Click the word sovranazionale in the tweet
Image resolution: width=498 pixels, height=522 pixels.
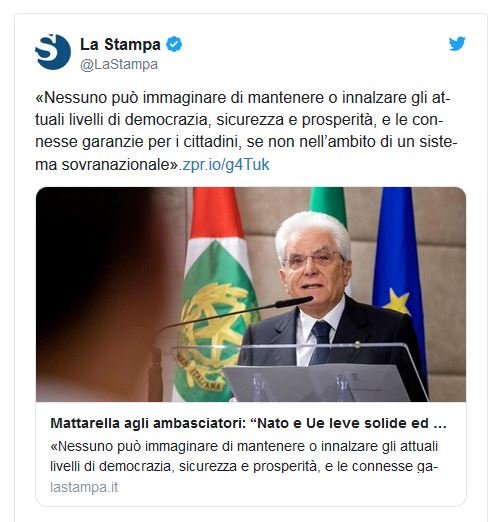(120, 165)
